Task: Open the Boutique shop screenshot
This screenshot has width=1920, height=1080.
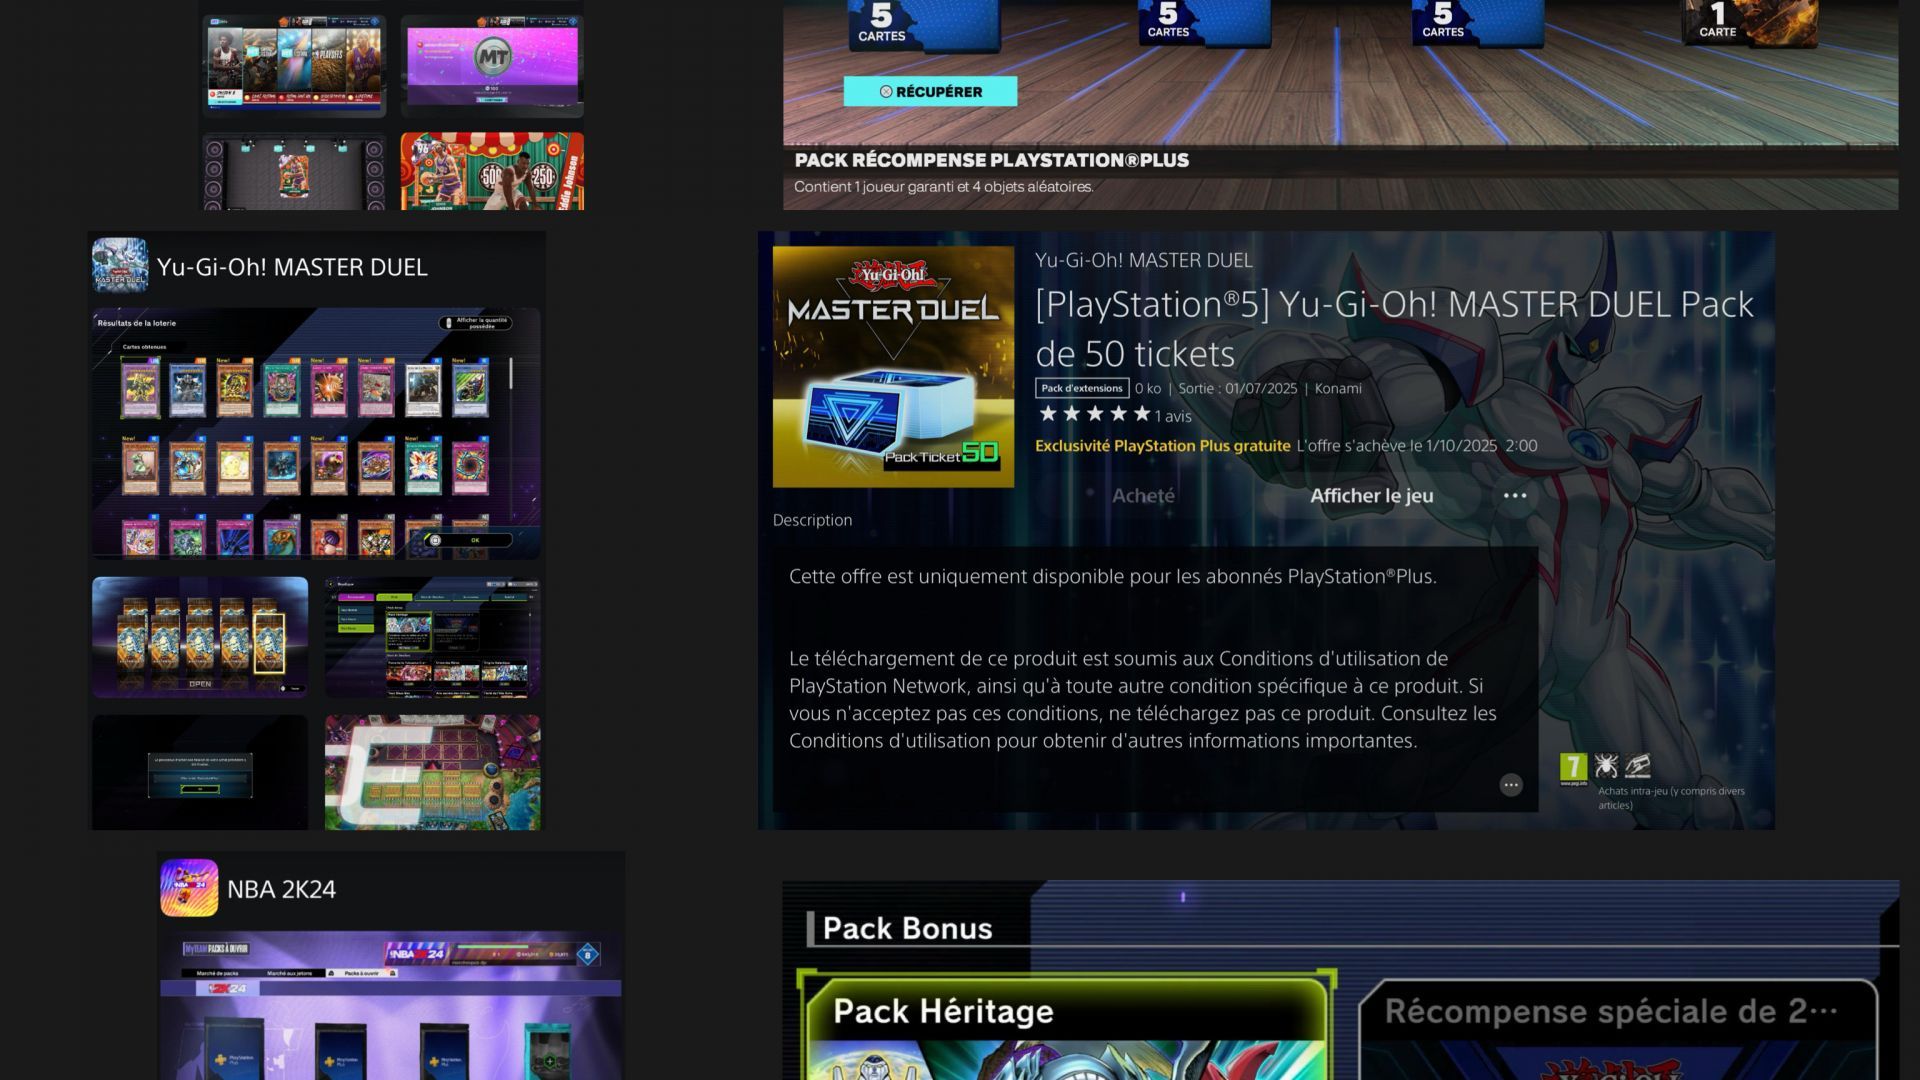Action: coord(433,637)
